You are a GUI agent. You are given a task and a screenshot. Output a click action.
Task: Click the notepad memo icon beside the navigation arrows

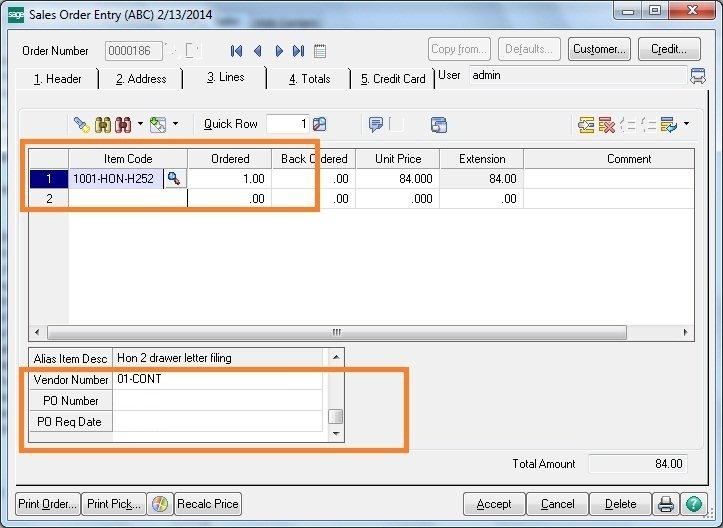pyautogui.click(x=320, y=51)
